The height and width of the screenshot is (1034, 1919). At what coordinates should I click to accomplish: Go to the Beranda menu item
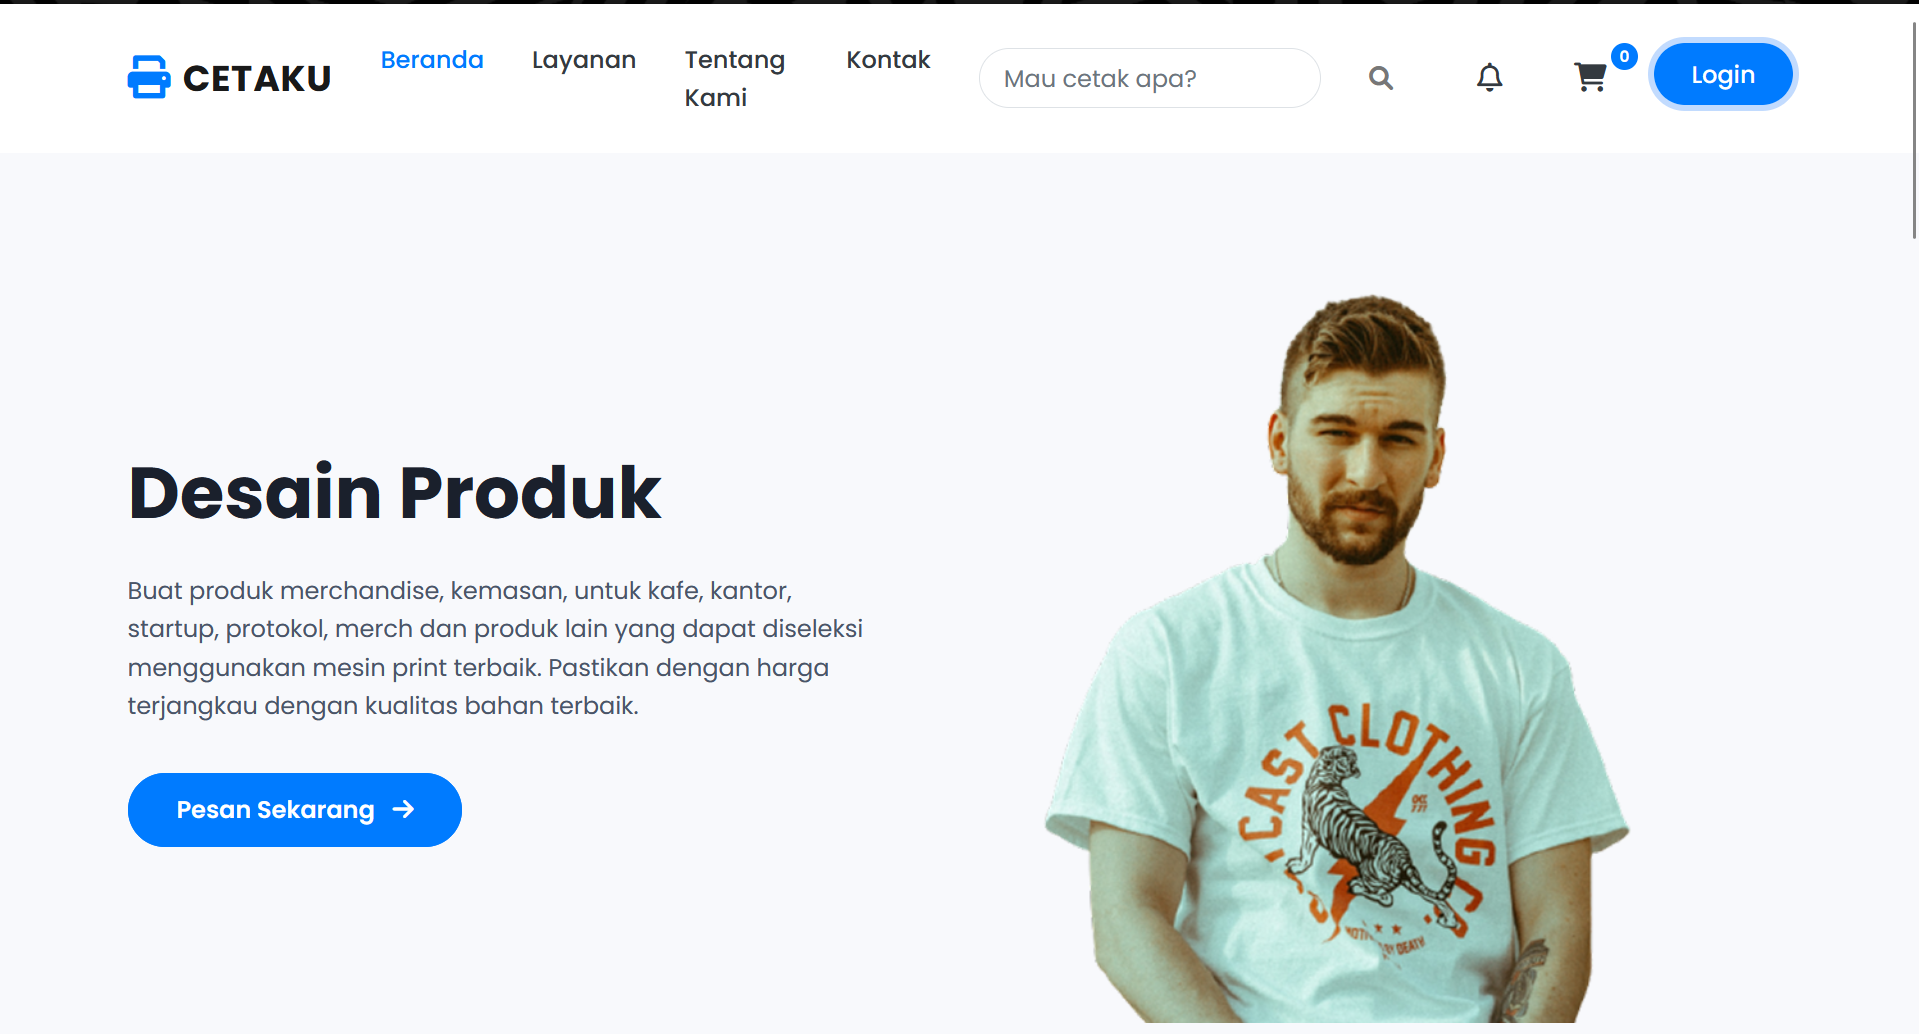point(432,60)
